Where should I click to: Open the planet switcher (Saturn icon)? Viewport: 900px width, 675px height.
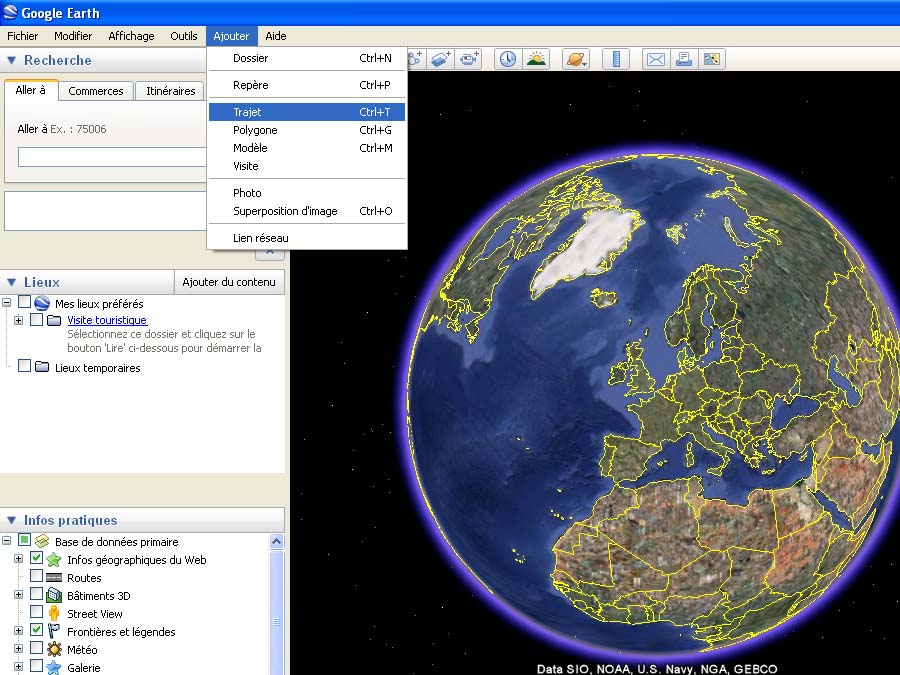[x=576, y=59]
